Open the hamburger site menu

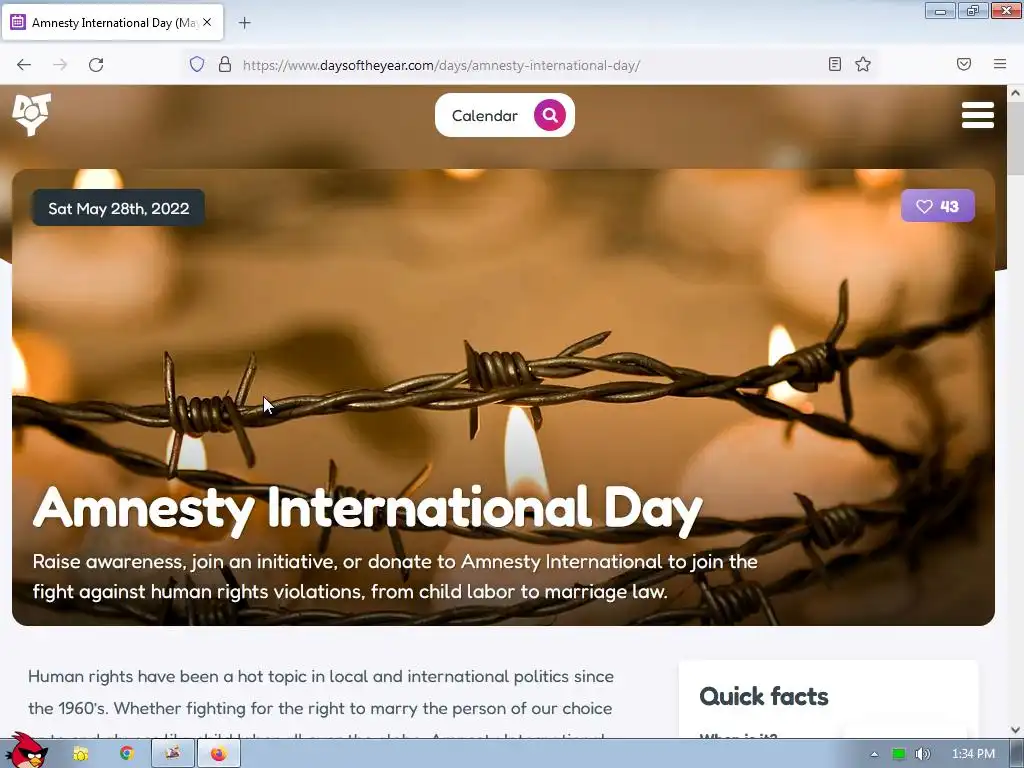point(978,115)
